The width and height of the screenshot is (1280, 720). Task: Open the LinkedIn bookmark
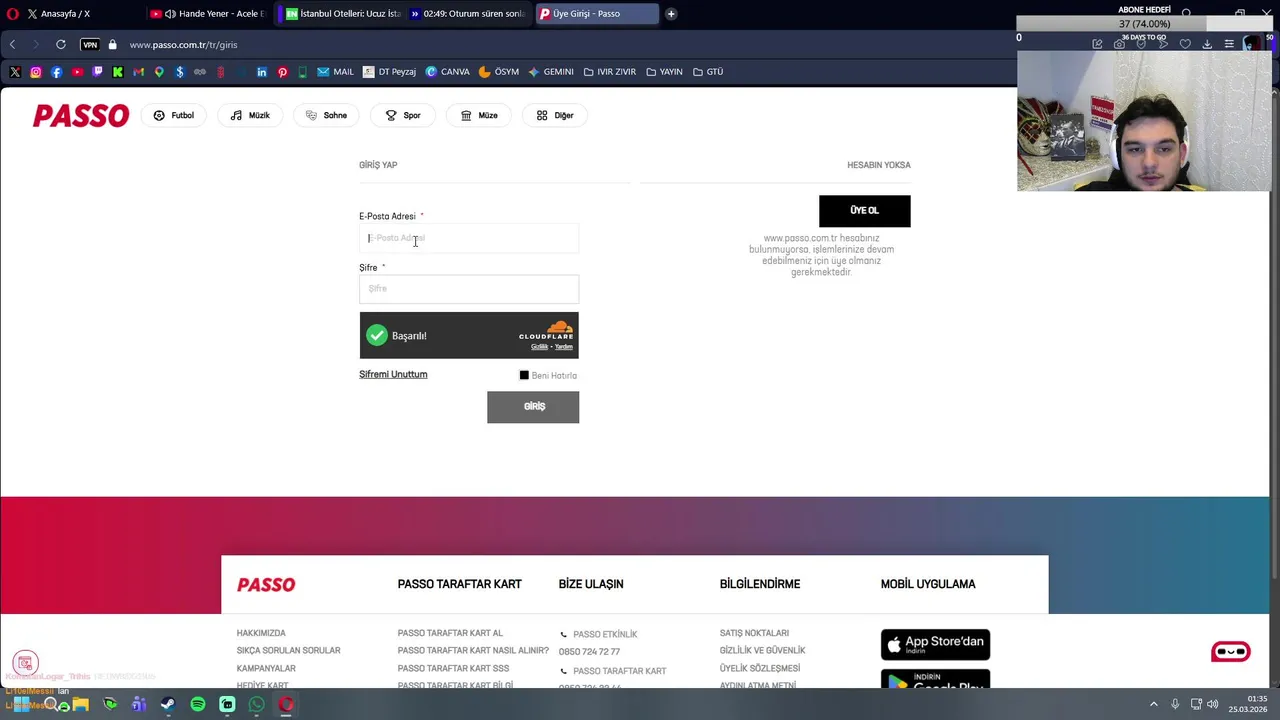click(262, 72)
